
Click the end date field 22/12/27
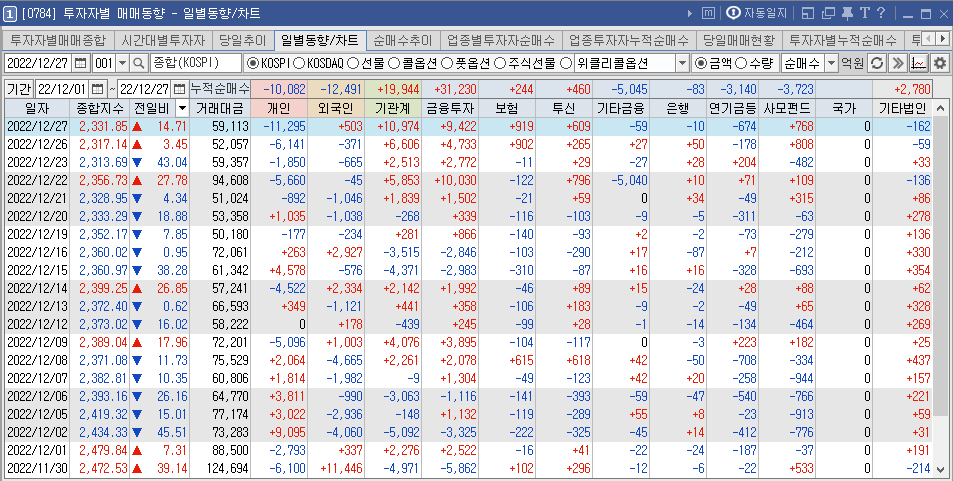click(x=144, y=89)
